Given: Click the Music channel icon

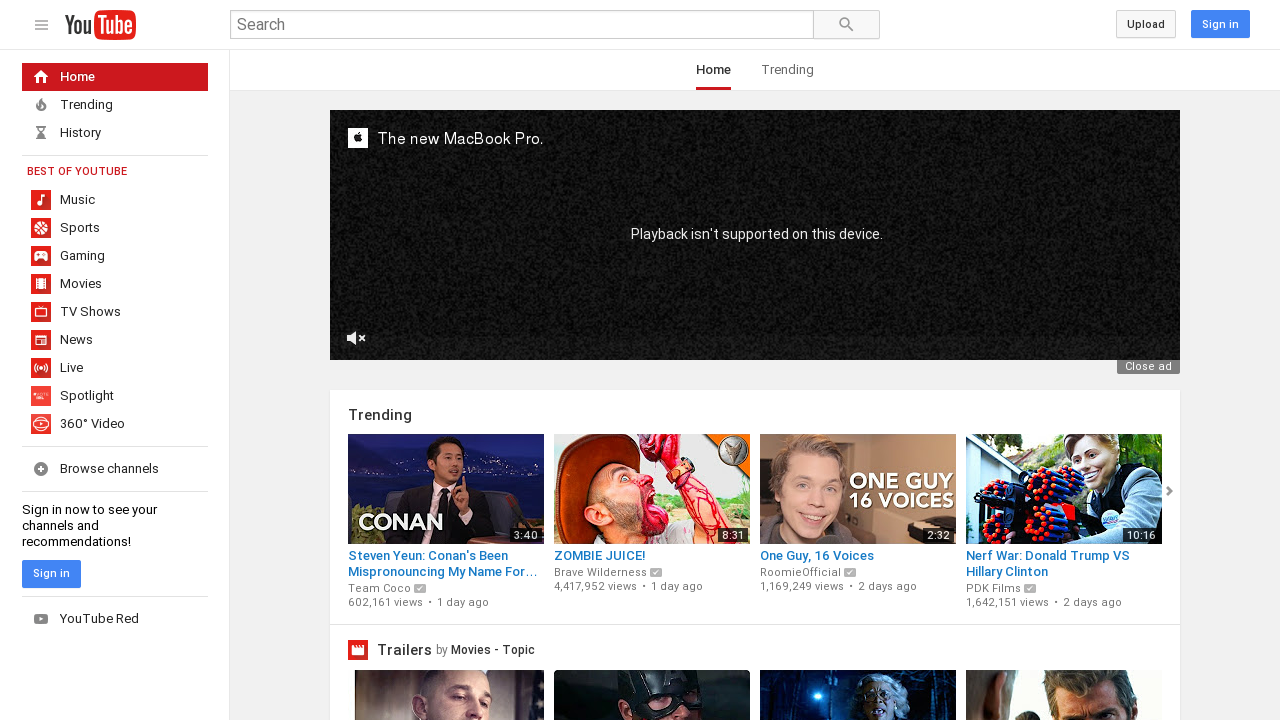Looking at the screenshot, I should click(x=41, y=200).
